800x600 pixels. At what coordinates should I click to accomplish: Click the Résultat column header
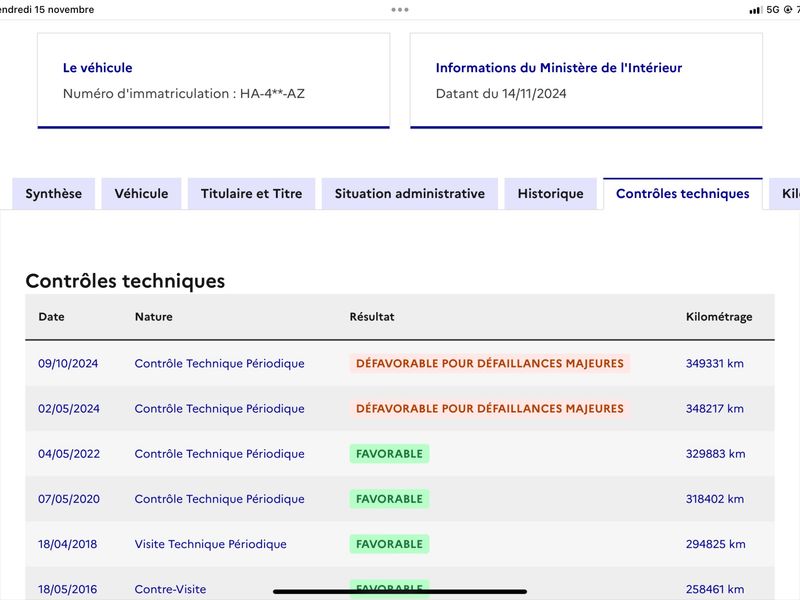pyautogui.click(x=372, y=317)
